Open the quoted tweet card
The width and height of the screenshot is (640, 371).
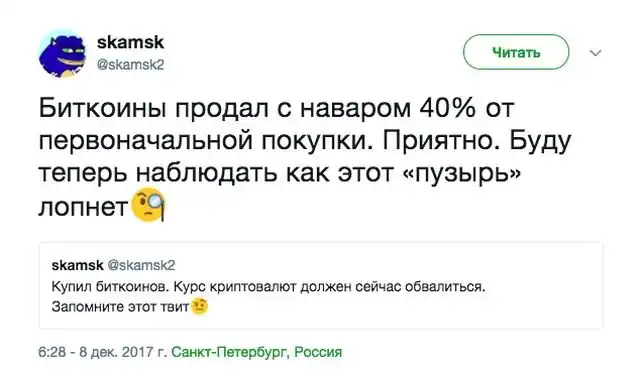point(321,286)
